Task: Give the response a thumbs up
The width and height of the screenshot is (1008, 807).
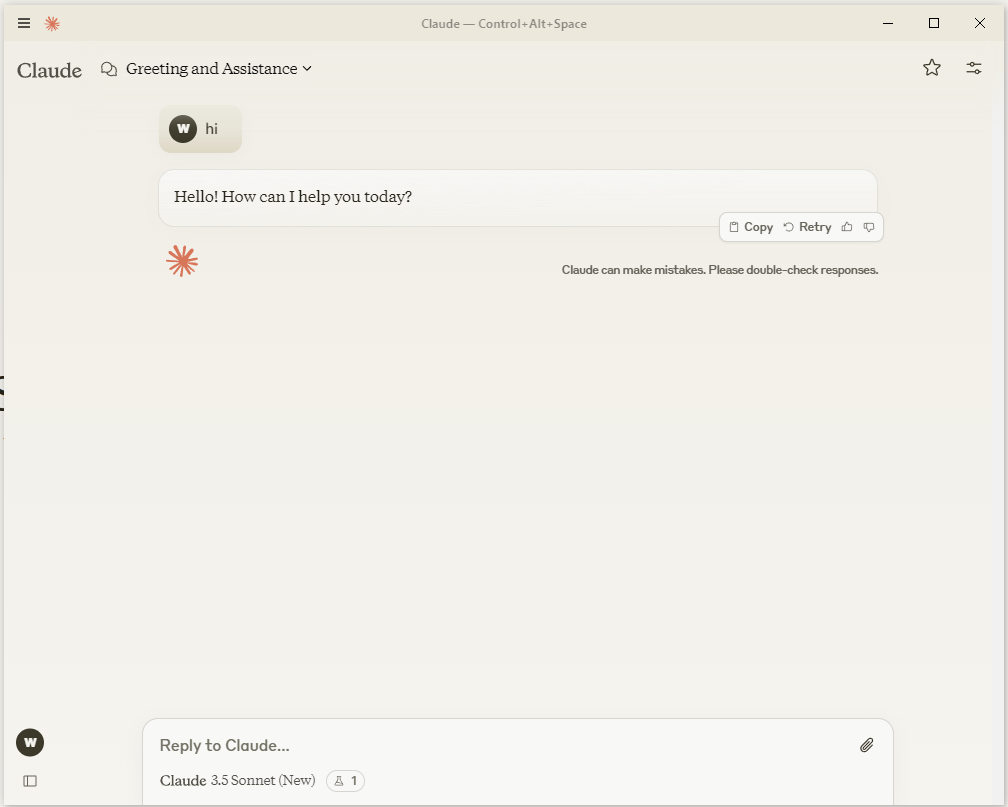Action: (x=847, y=227)
